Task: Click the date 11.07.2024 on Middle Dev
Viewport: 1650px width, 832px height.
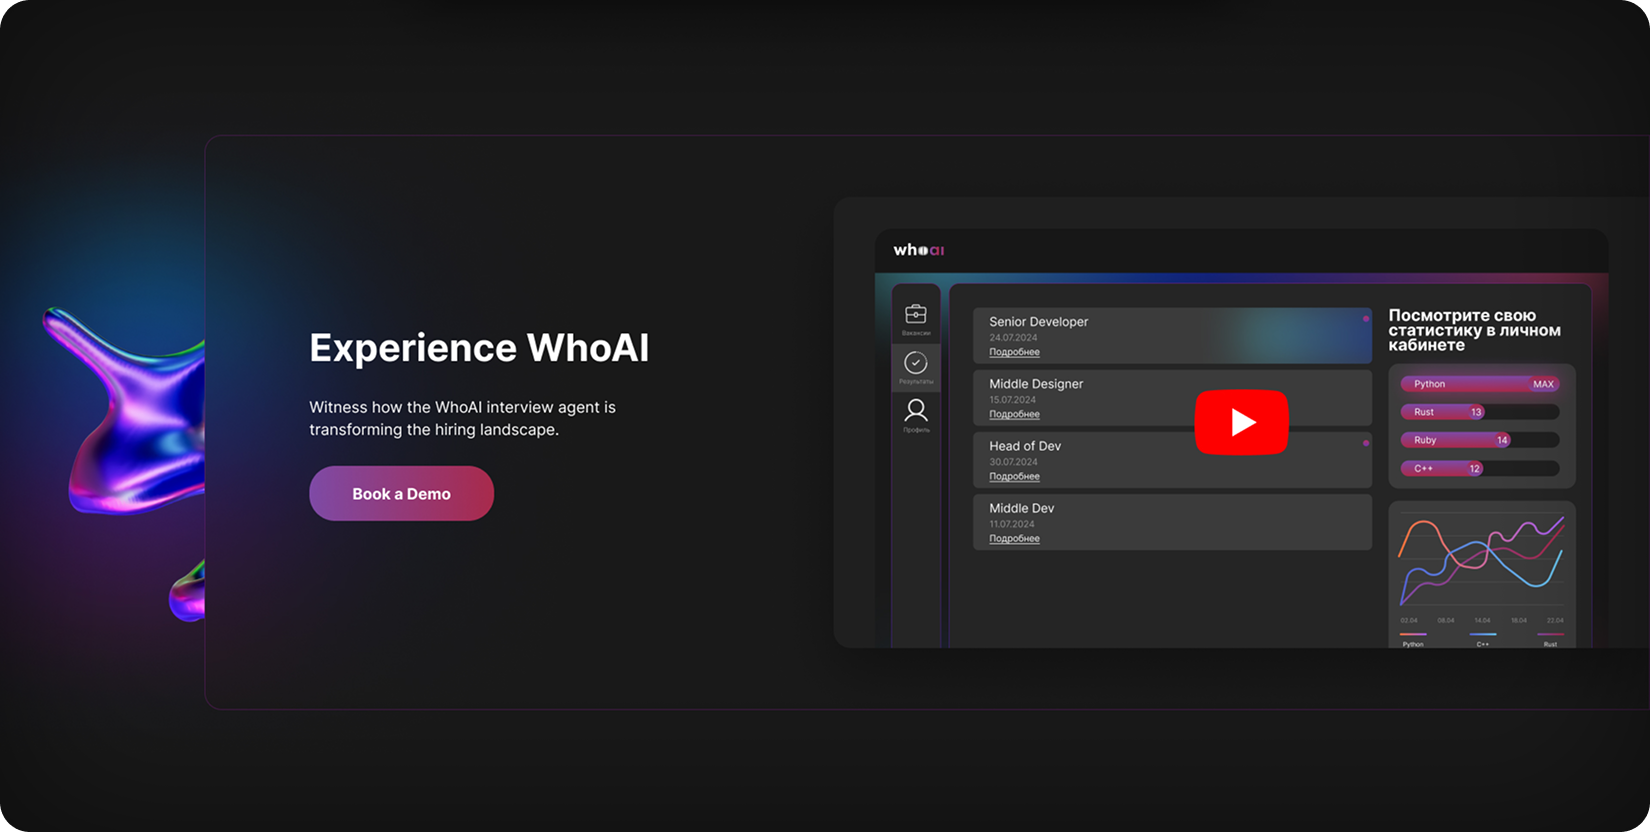Action: click(x=1012, y=524)
